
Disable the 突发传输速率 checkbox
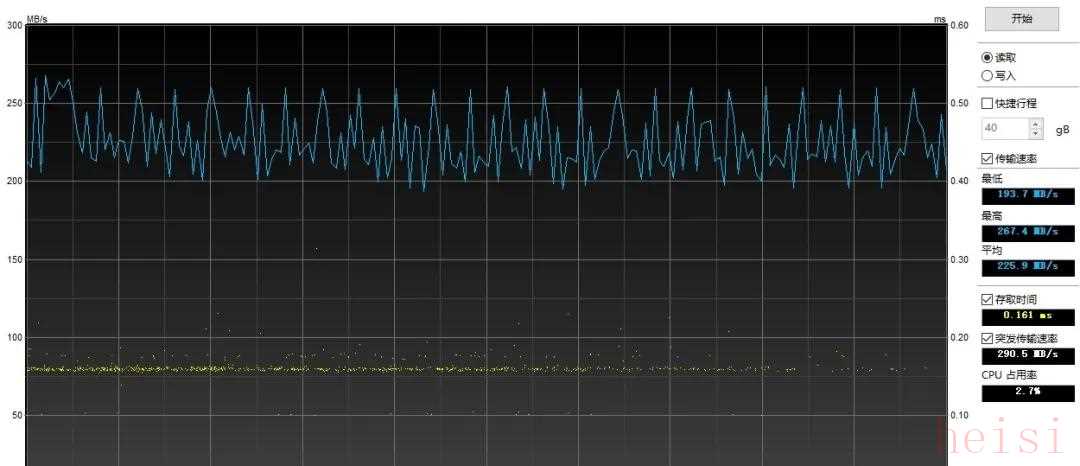point(988,338)
